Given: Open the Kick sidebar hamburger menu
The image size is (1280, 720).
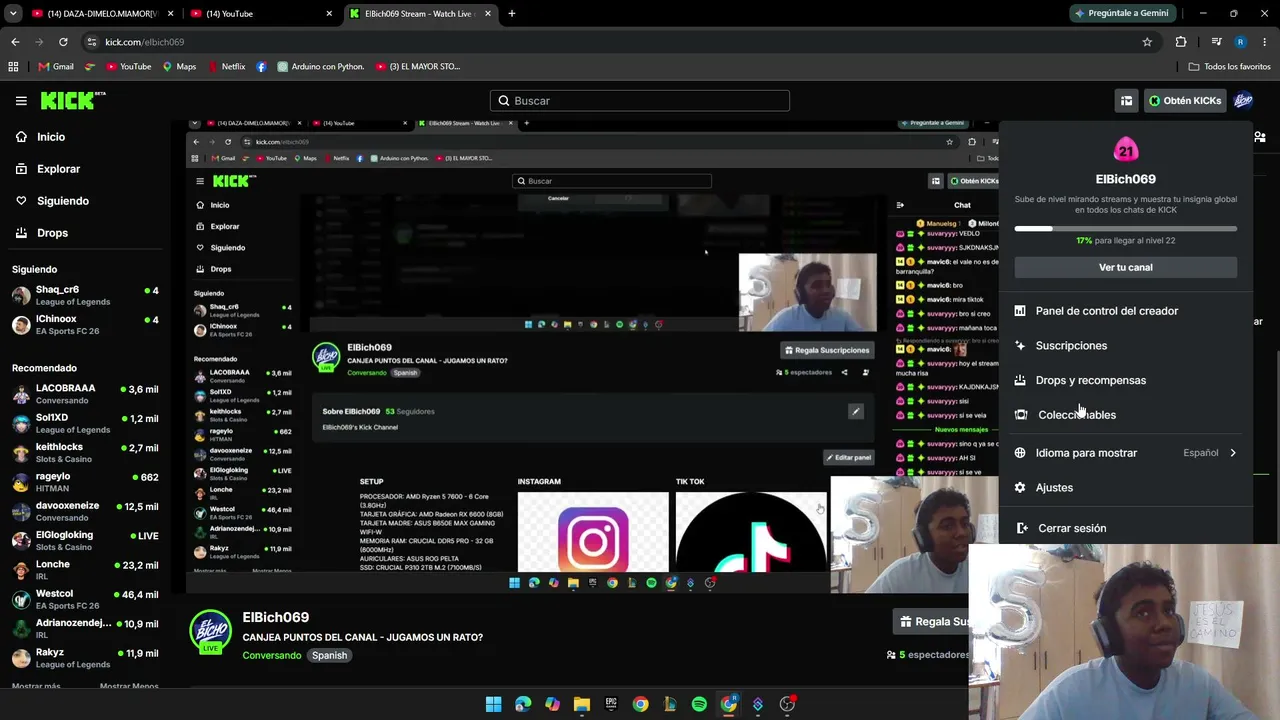Looking at the screenshot, I should (21, 101).
